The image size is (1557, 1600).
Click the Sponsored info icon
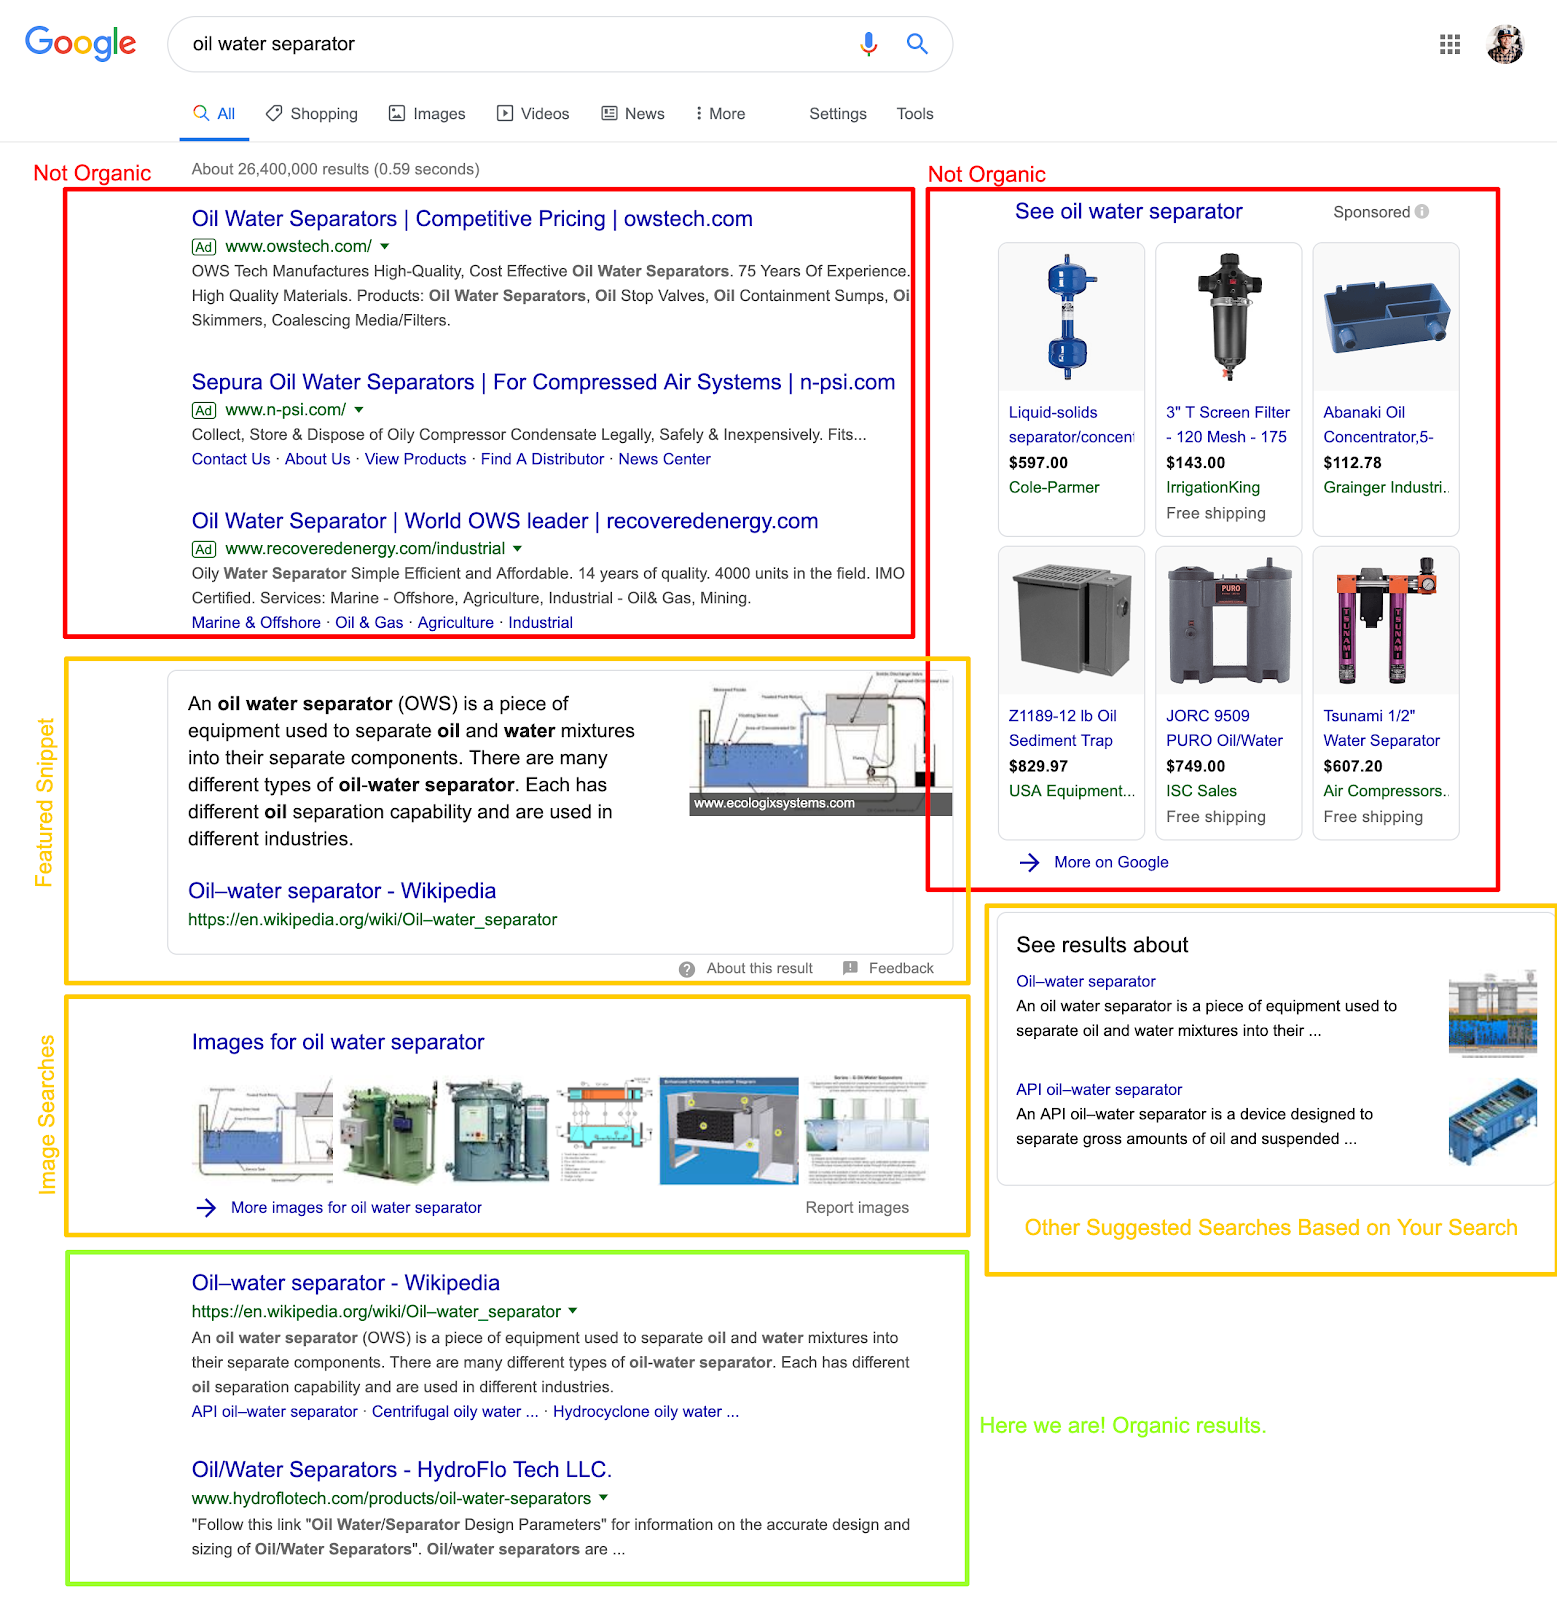coord(1422,212)
